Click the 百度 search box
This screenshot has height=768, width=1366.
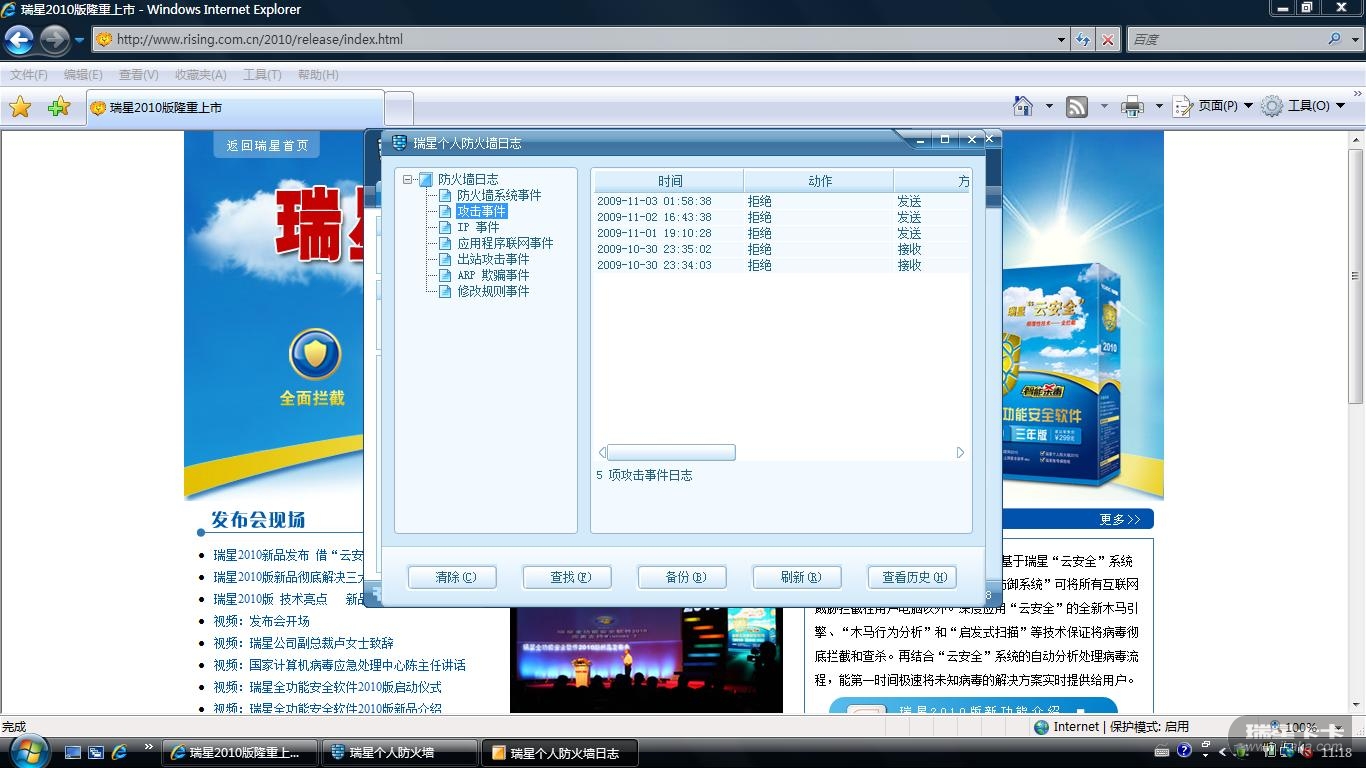(1225, 40)
